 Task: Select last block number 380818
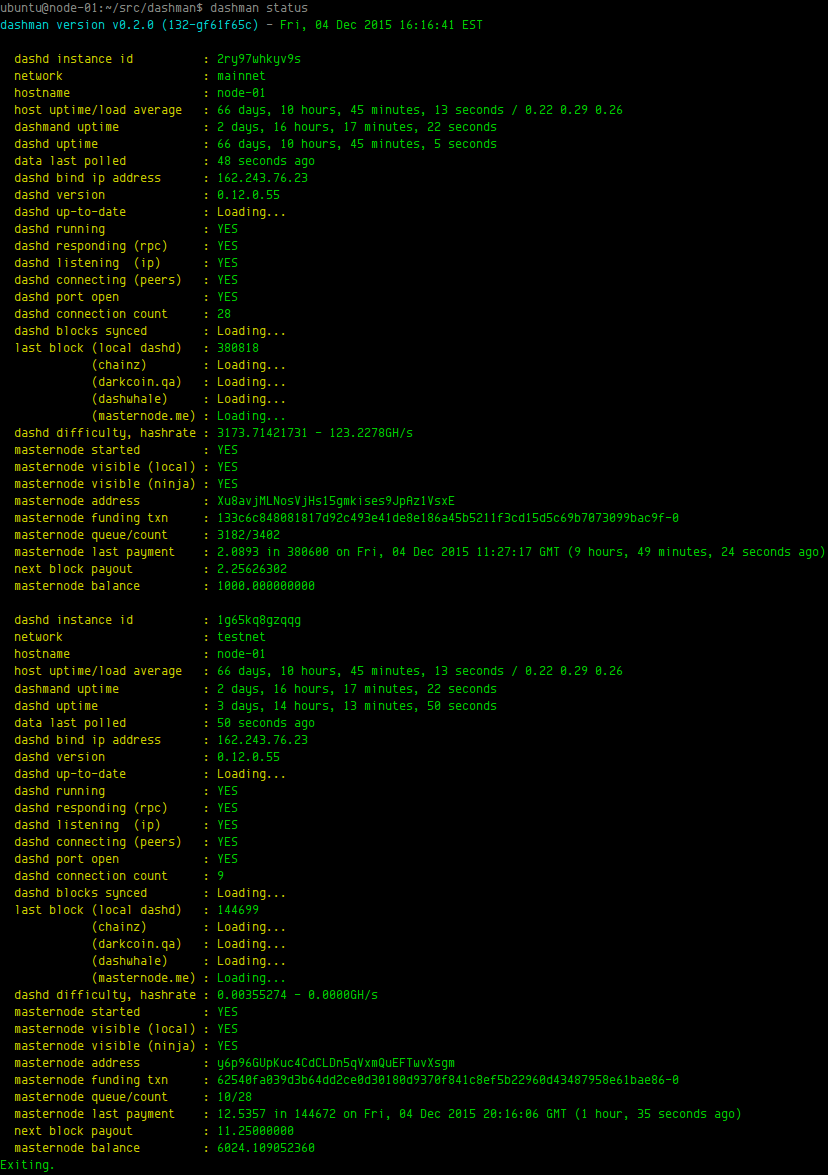click(x=238, y=348)
